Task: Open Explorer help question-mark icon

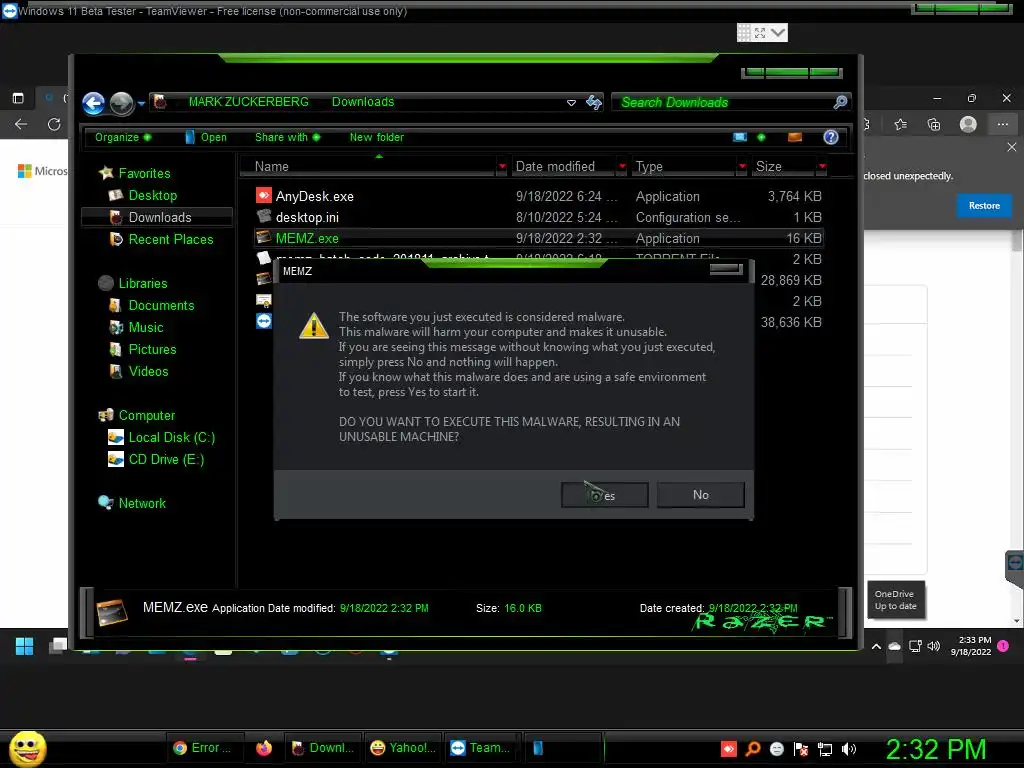Action: [831, 137]
